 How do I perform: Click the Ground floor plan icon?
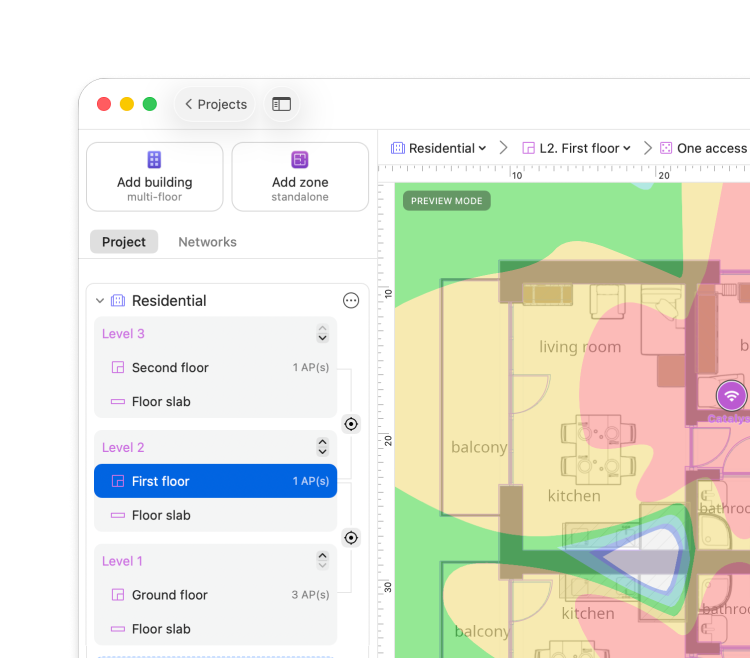tap(118, 595)
